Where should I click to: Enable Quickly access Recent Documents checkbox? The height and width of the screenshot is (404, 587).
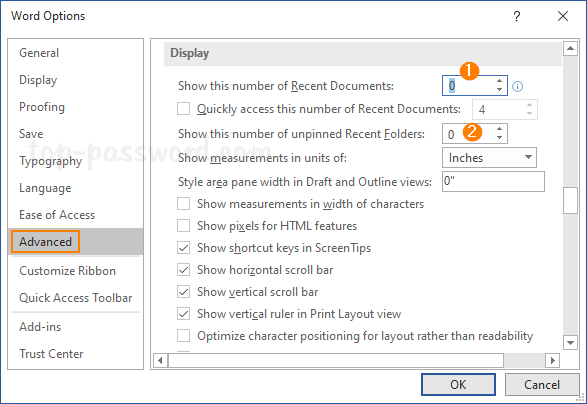pyautogui.click(x=183, y=109)
